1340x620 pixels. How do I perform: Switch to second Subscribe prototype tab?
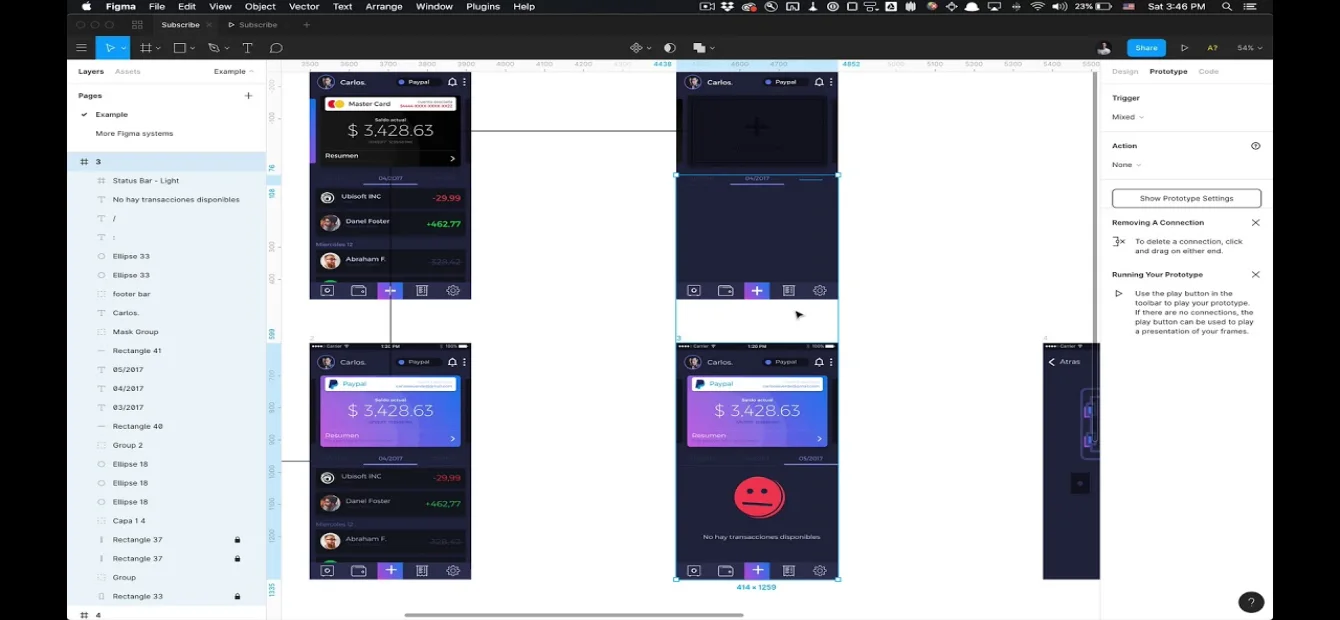(x=253, y=24)
